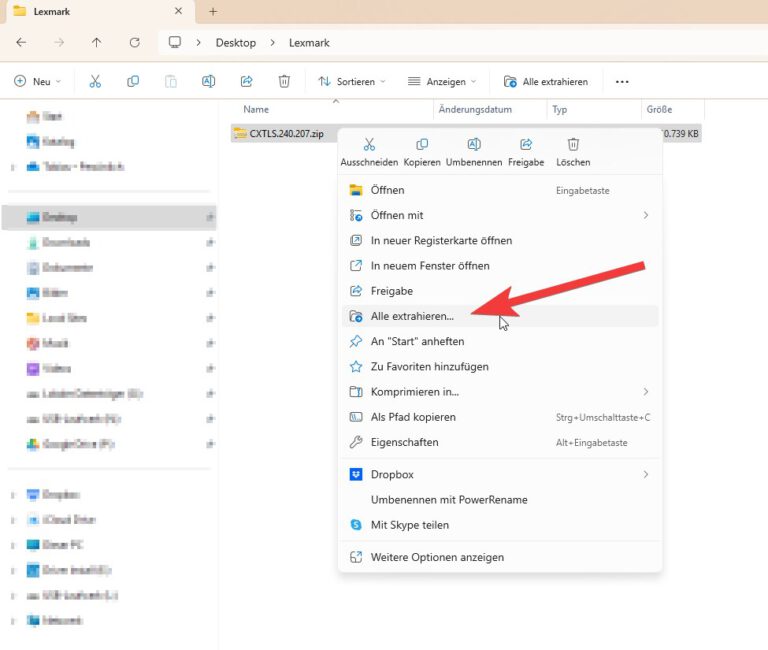Viewport: 768px width, 650px height.
Task: Choose In neuem Fenster öffnen
Action: tap(500, 265)
